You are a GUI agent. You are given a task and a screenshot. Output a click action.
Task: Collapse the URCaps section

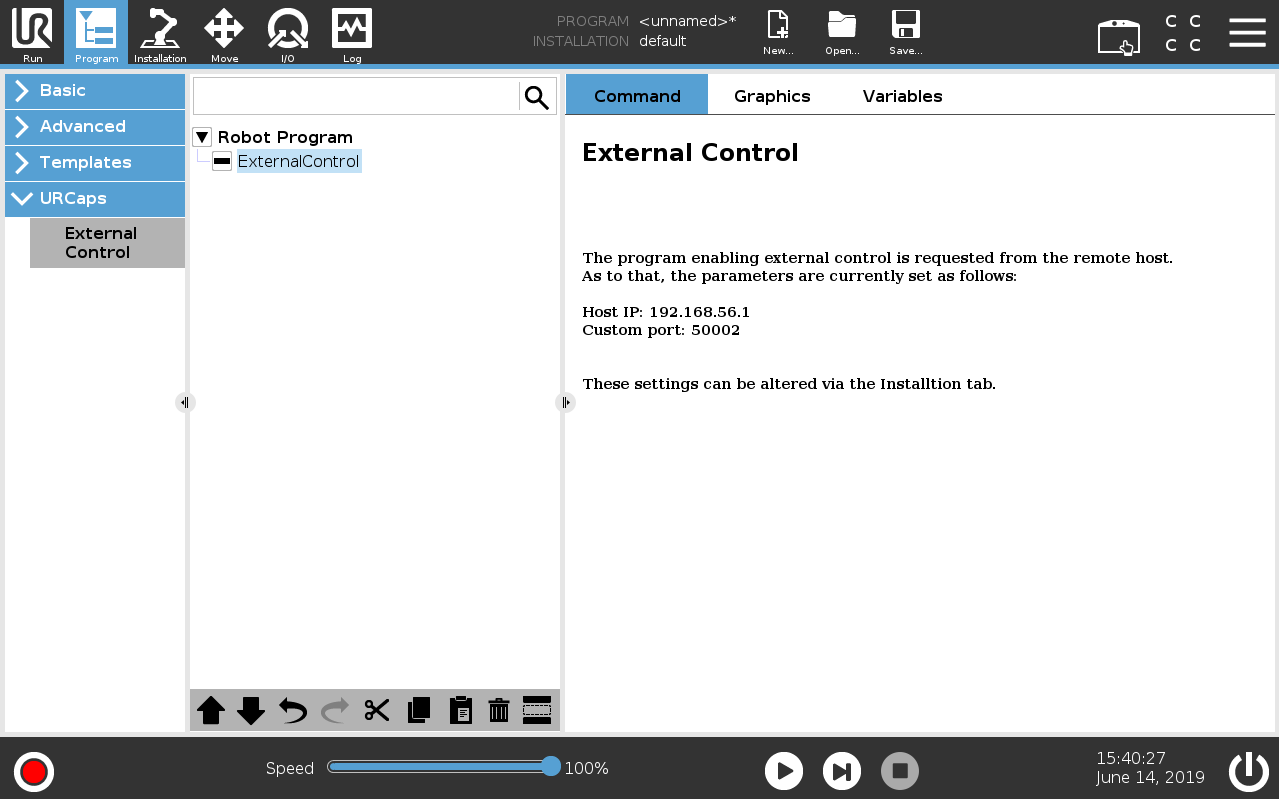tap(94, 199)
